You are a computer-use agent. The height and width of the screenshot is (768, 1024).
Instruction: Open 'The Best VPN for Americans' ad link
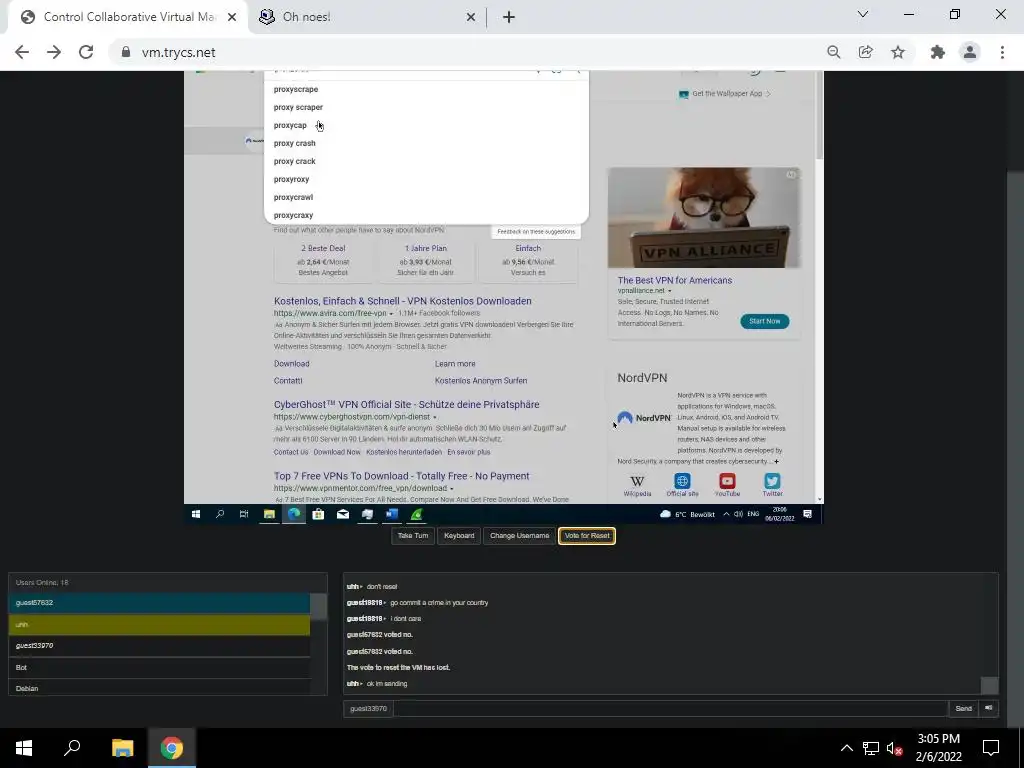click(675, 280)
